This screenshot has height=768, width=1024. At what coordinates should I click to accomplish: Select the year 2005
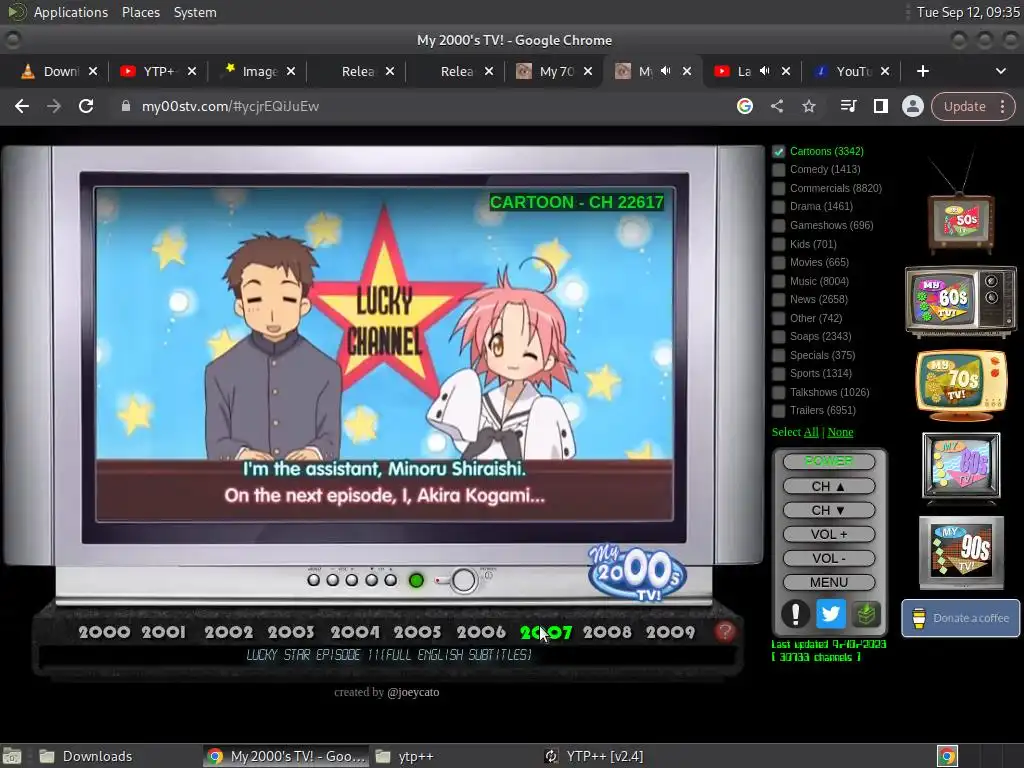[417, 632]
